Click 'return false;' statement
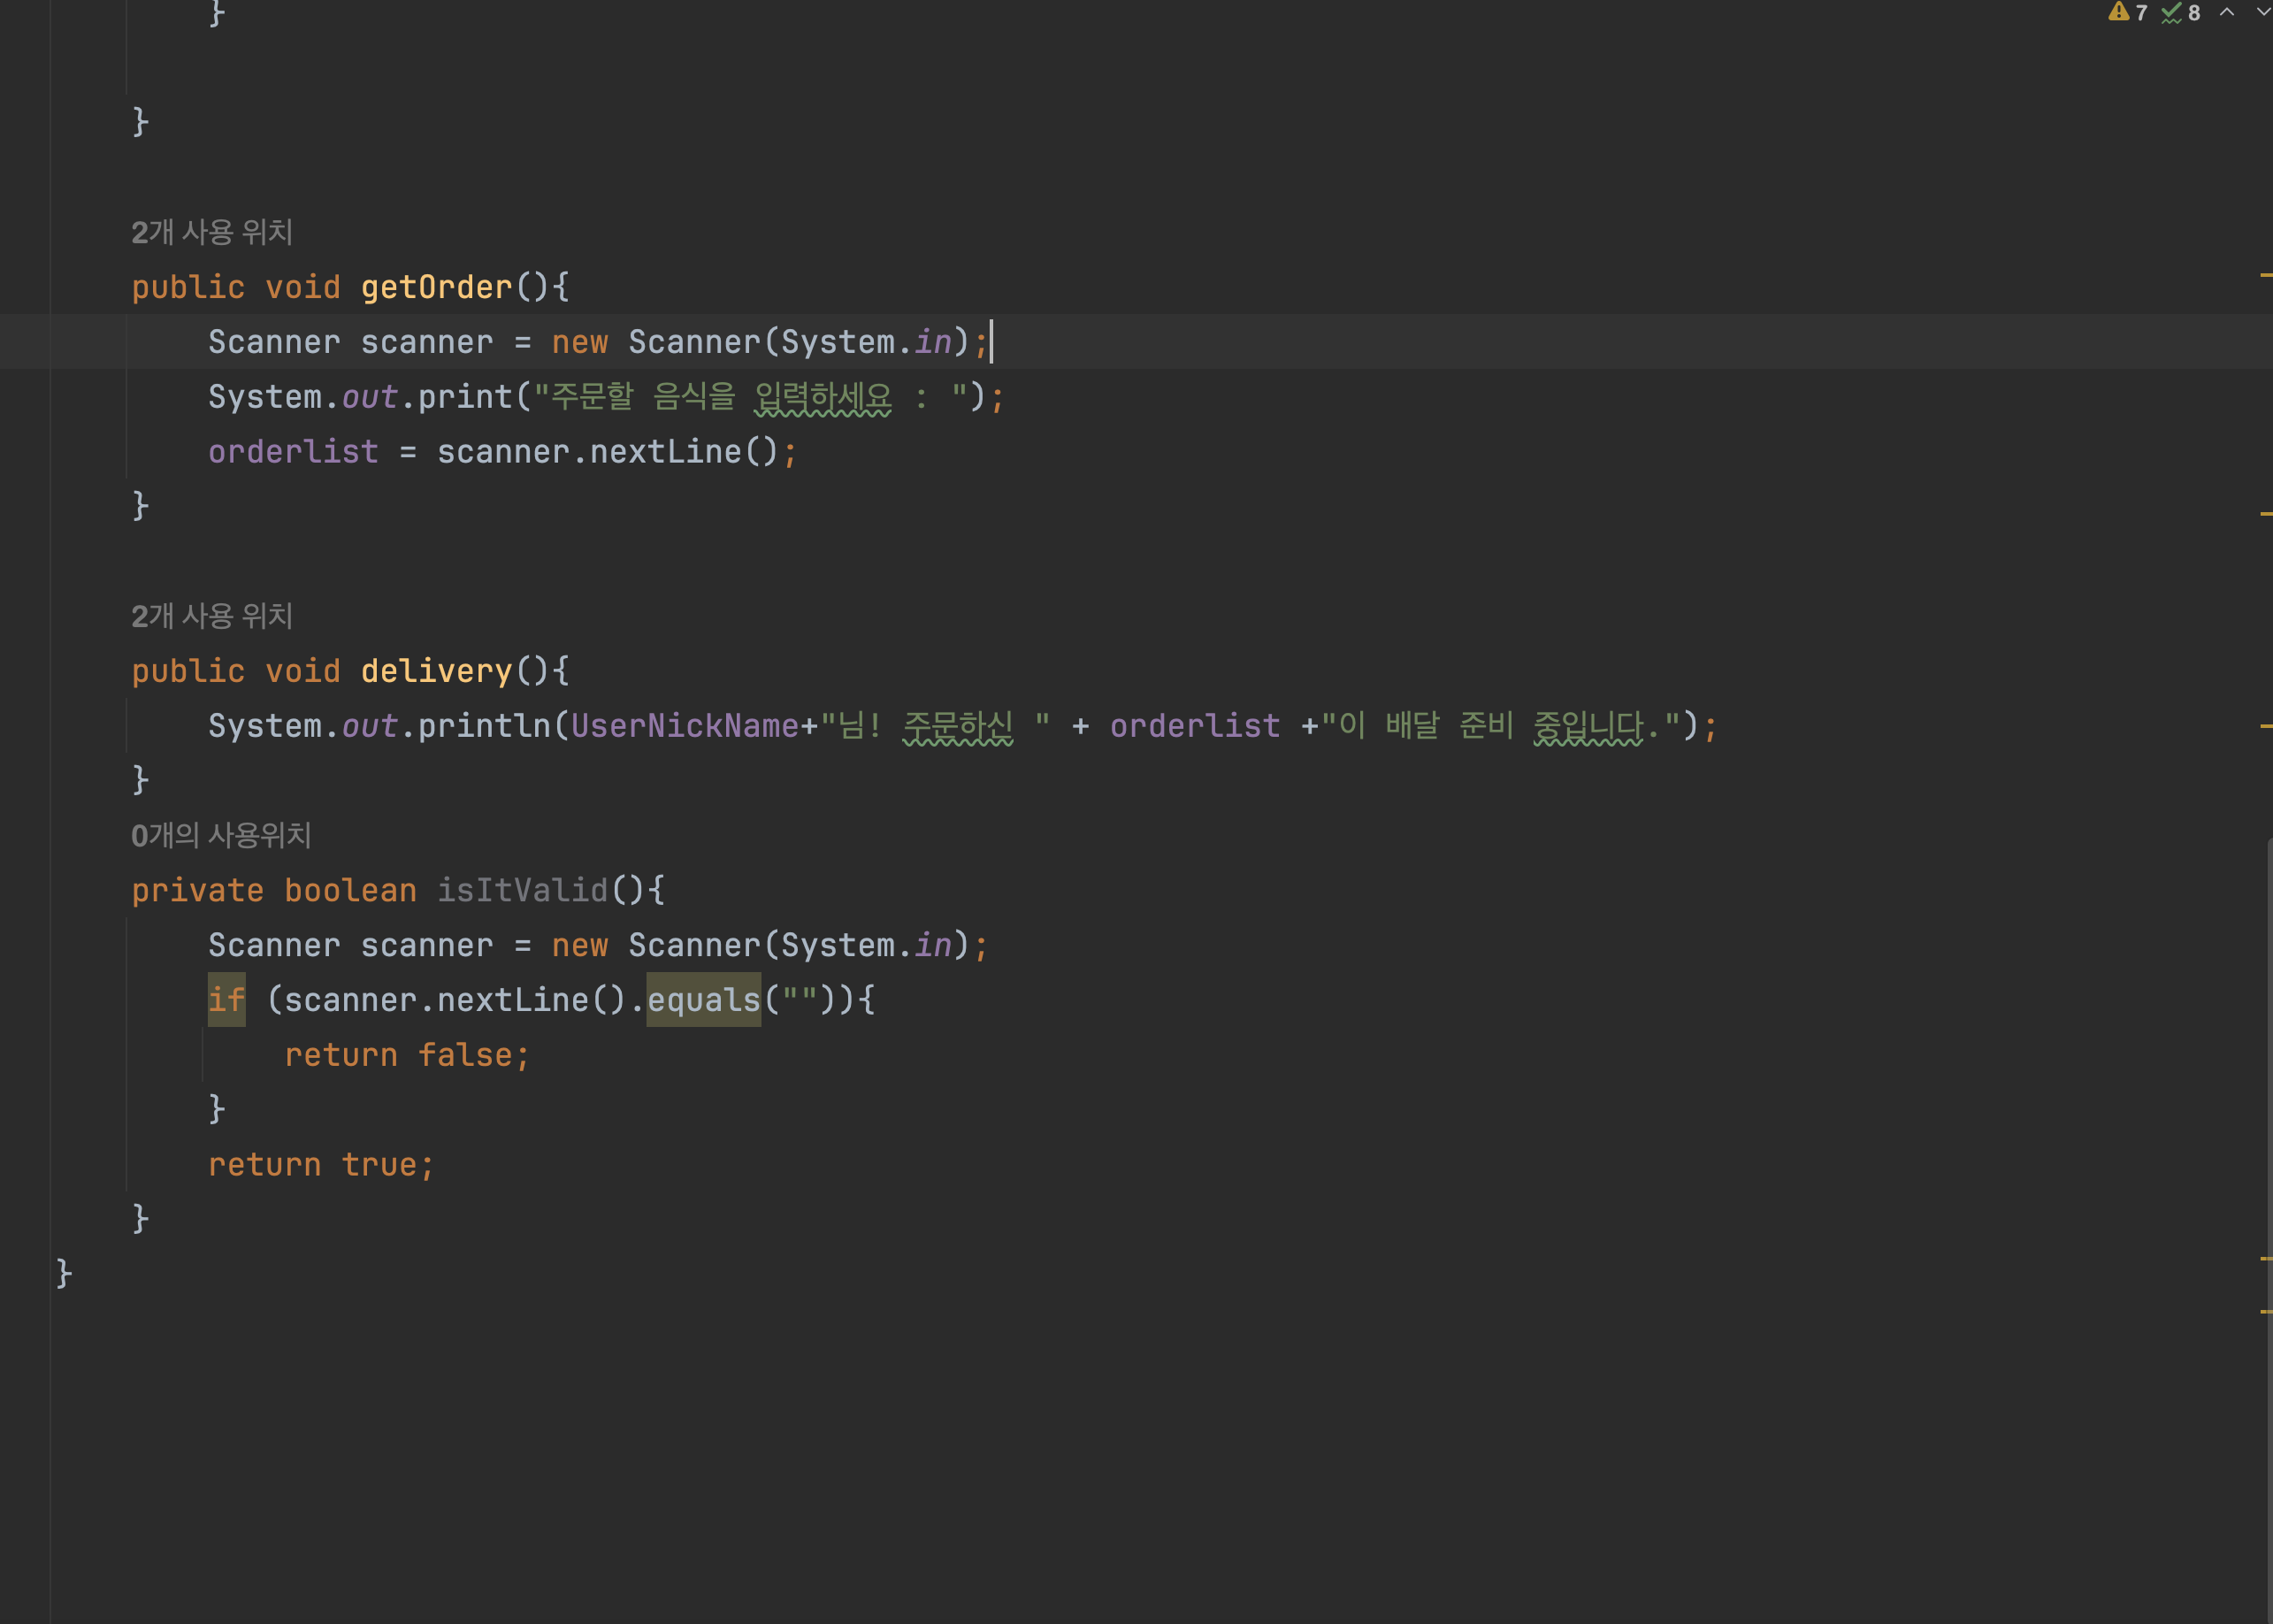The height and width of the screenshot is (1624, 2273). pyautogui.click(x=407, y=1055)
